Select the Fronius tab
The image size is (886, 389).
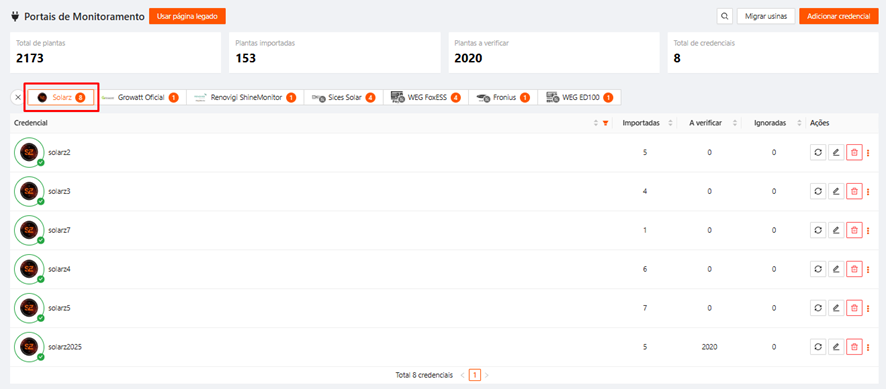(x=503, y=98)
